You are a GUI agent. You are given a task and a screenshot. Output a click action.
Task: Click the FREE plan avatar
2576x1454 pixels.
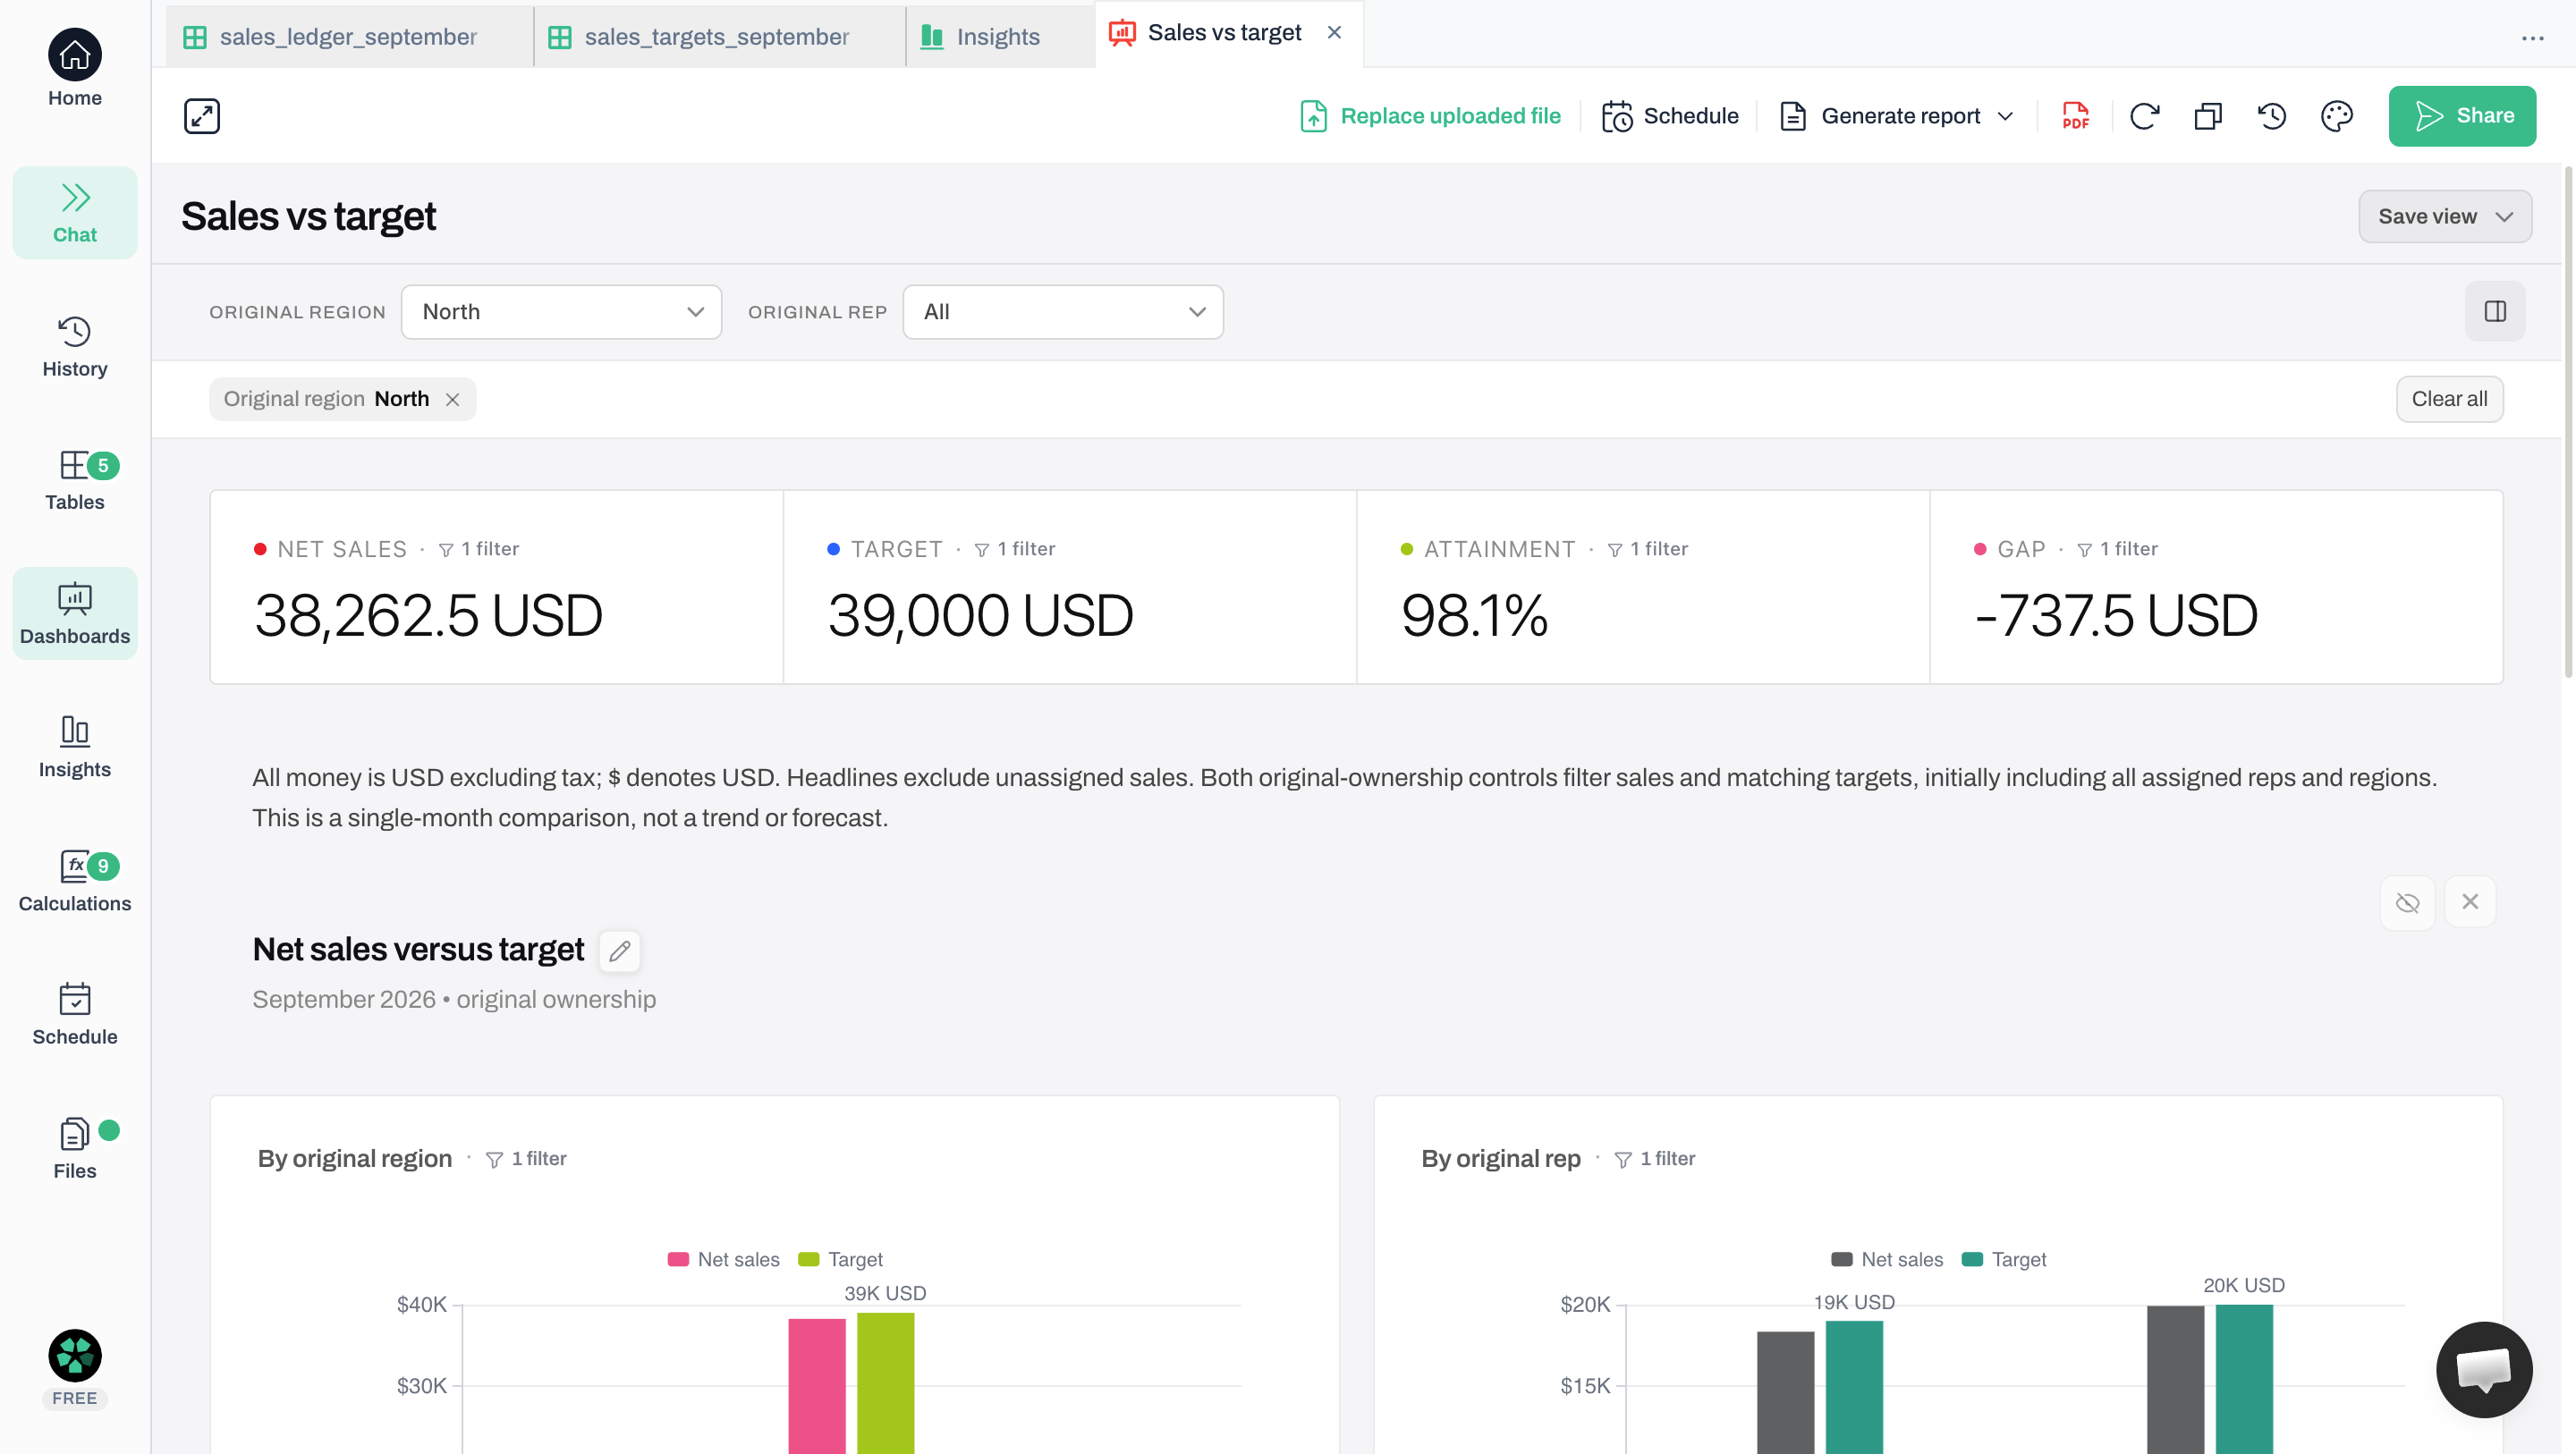tap(75, 1357)
